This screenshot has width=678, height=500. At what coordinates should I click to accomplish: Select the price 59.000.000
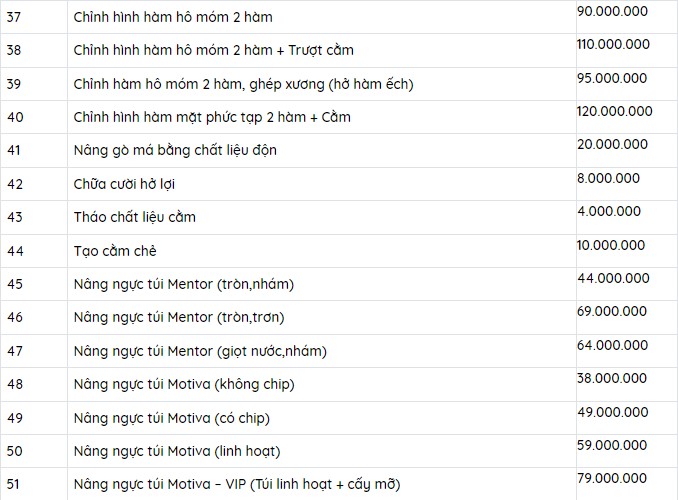point(612,445)
